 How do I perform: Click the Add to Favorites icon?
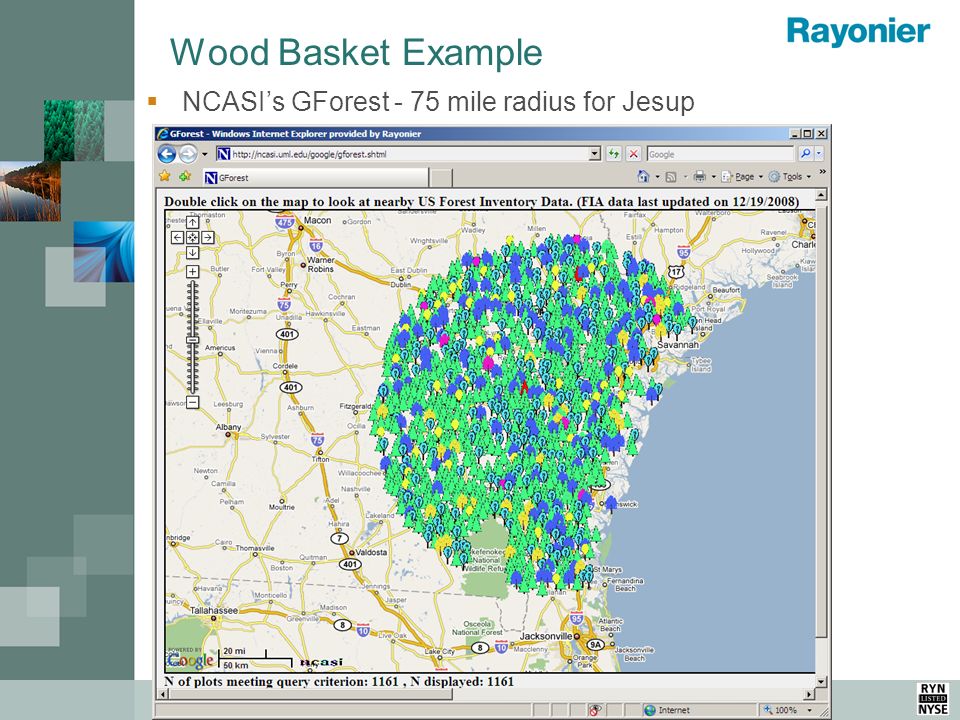(184, 176)
